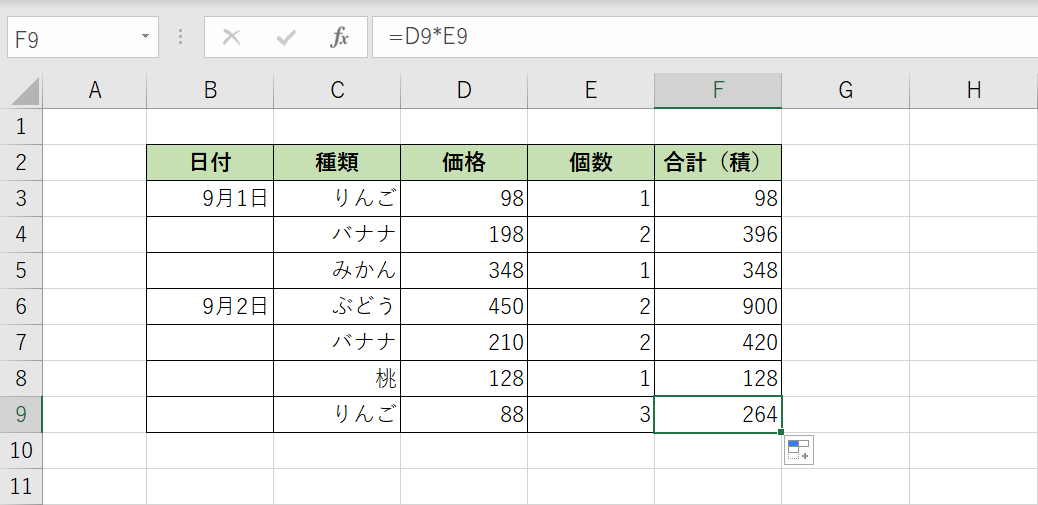Select the 9月1日 date cell
The image size is (1038, 505).
pyautogui.click(x=210, y=199)
